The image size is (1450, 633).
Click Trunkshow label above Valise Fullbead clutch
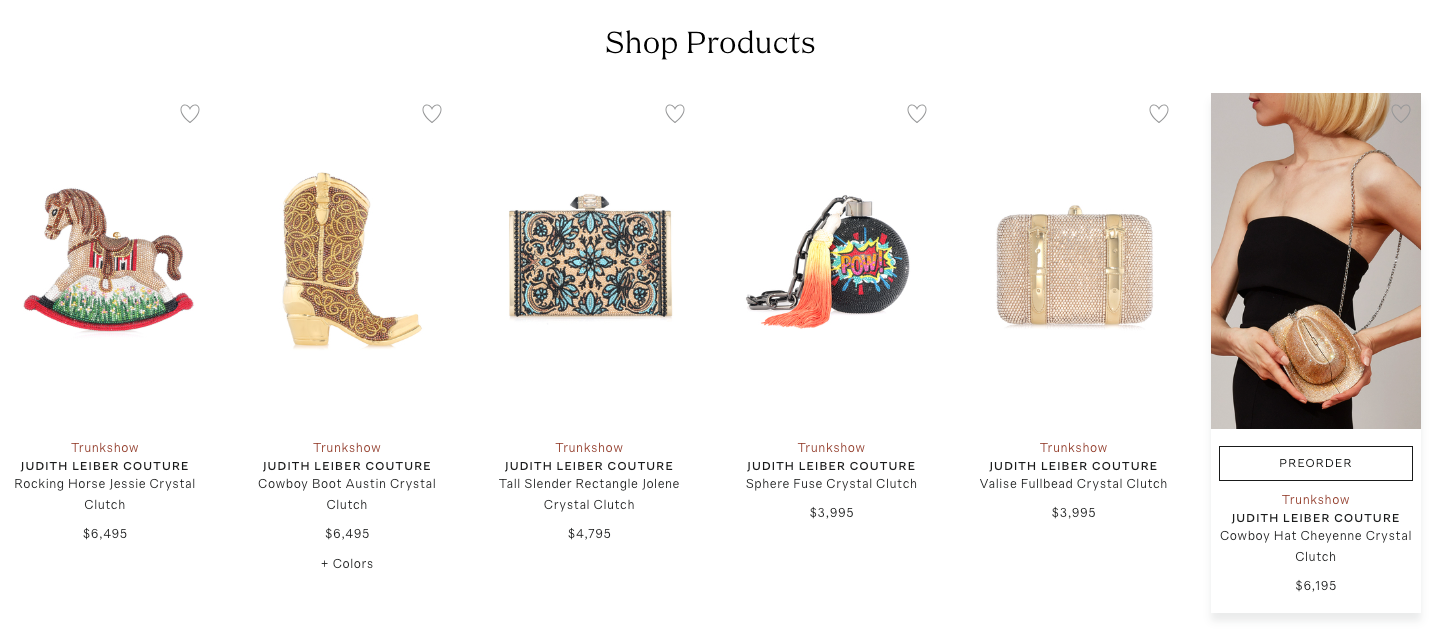click(1074, 448)
